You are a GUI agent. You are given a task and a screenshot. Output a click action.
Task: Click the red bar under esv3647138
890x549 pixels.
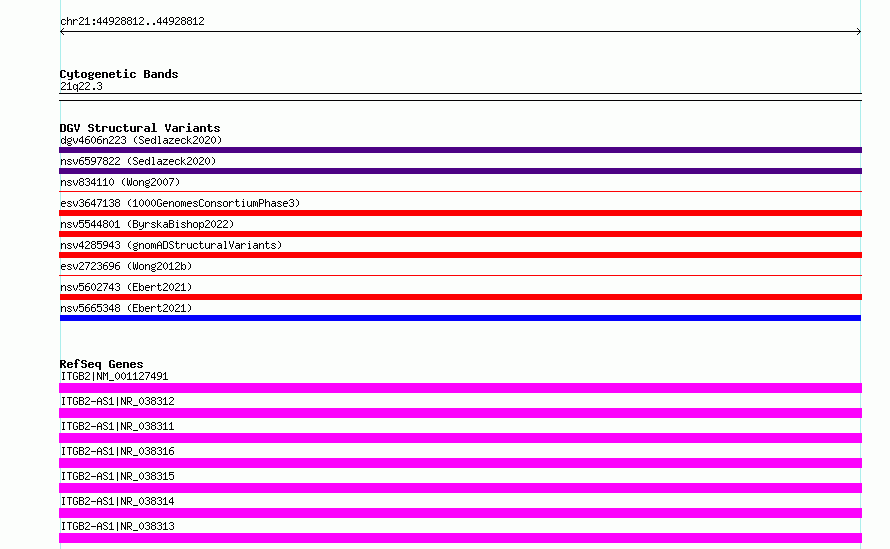(x=460, y=213)
